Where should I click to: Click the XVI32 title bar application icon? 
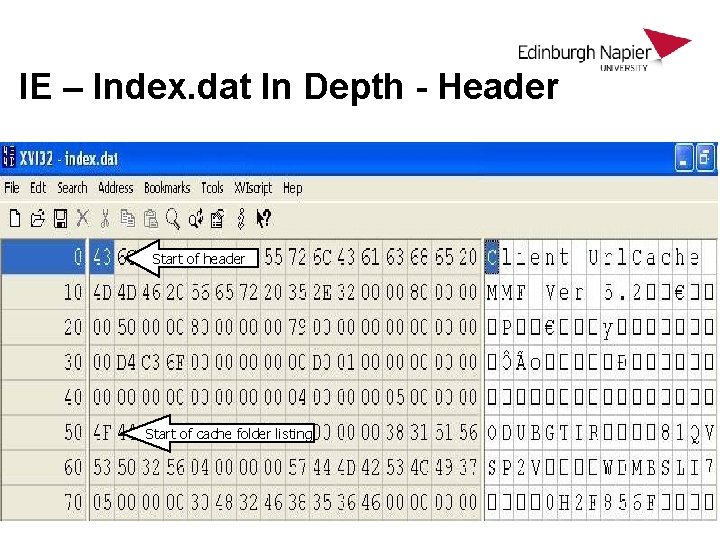click(x=8, y=156)
